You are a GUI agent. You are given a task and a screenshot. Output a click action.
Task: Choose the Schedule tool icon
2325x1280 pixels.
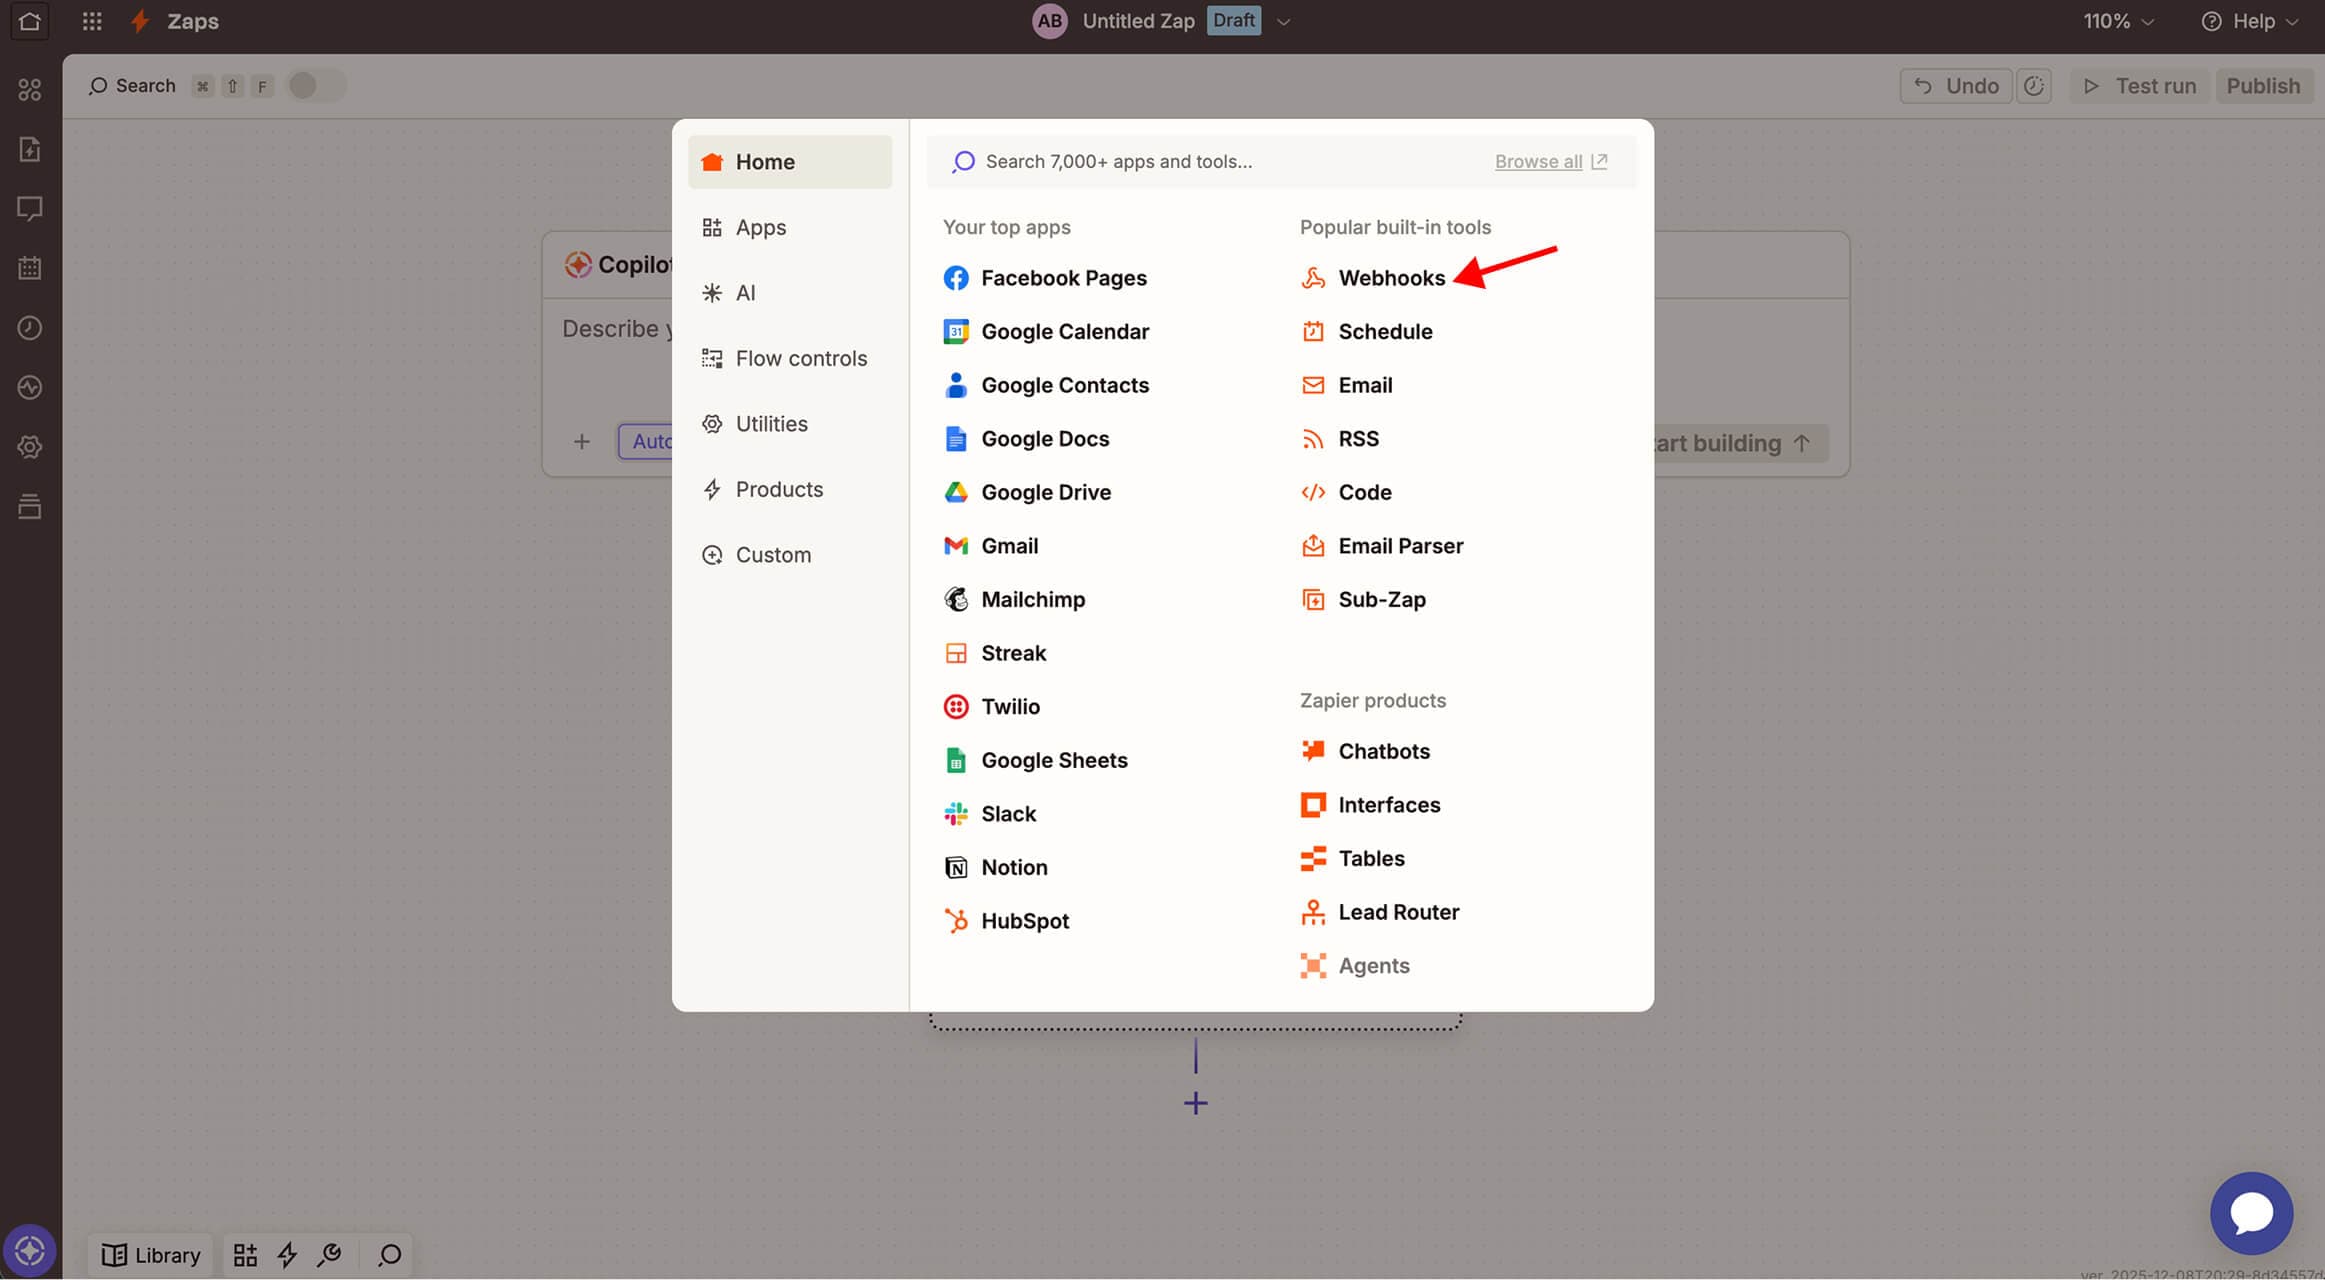tap(1313, 332)
